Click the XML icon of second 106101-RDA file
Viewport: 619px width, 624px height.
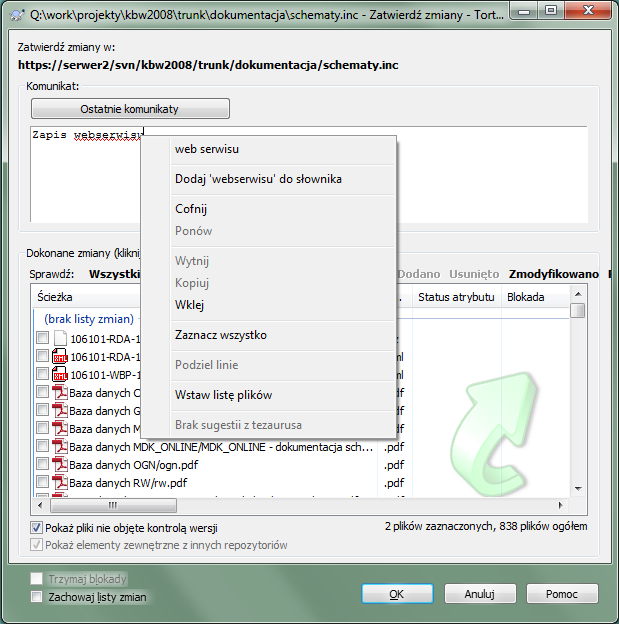tap(60, 357)
